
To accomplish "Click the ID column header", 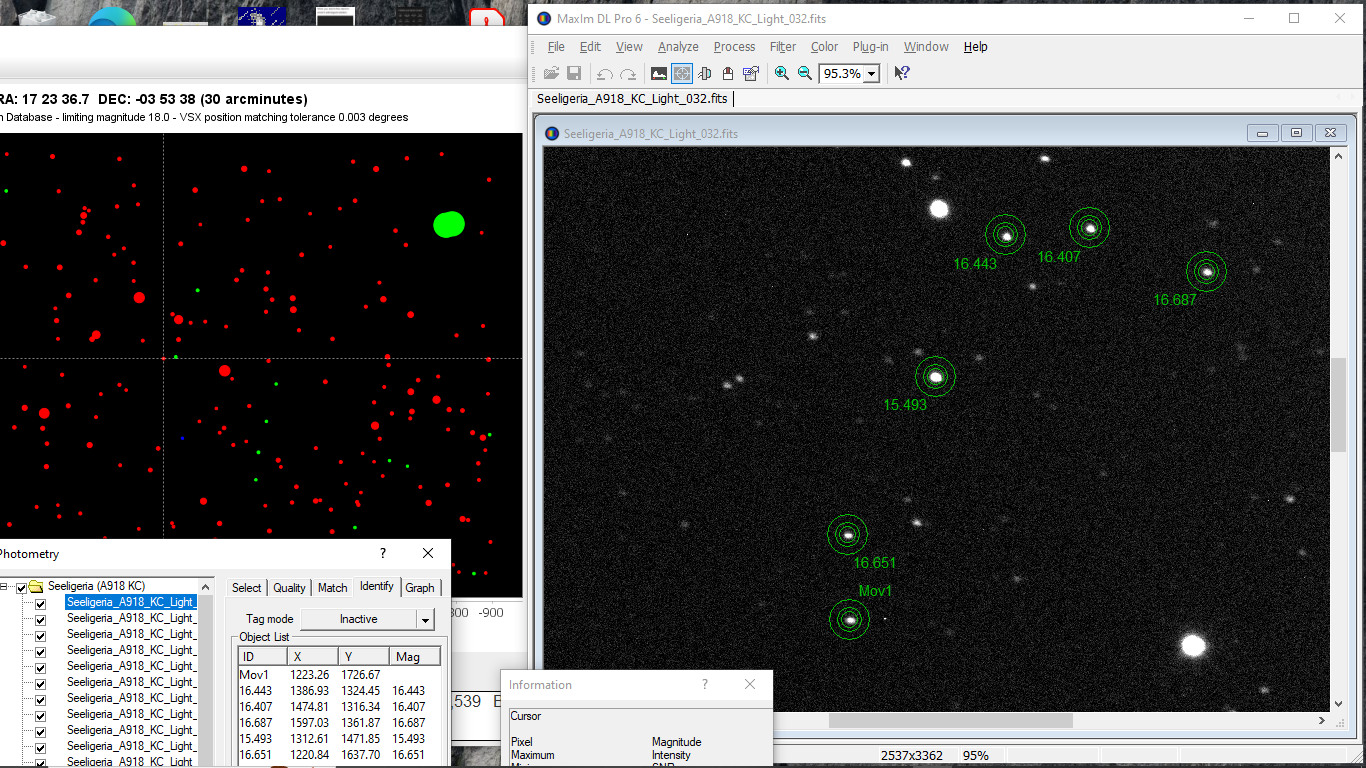I will tap(263, 657).
